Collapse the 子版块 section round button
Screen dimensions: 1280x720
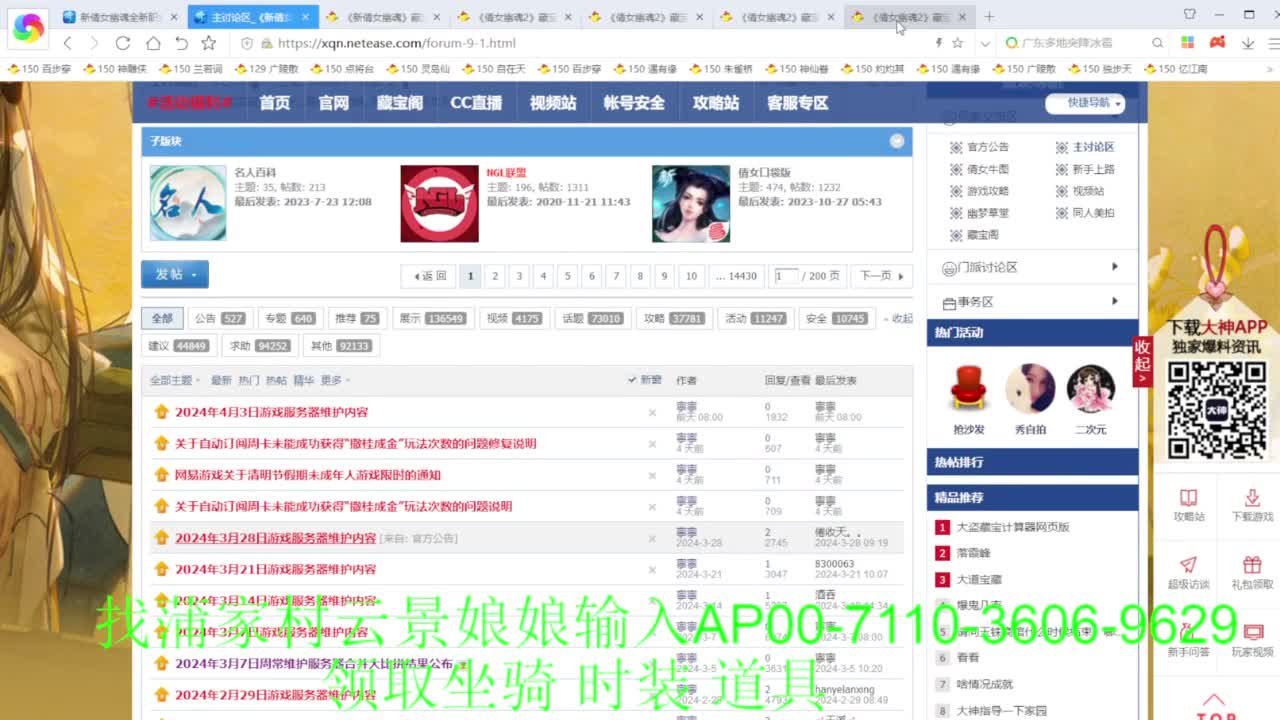click(x=897, y=141)
